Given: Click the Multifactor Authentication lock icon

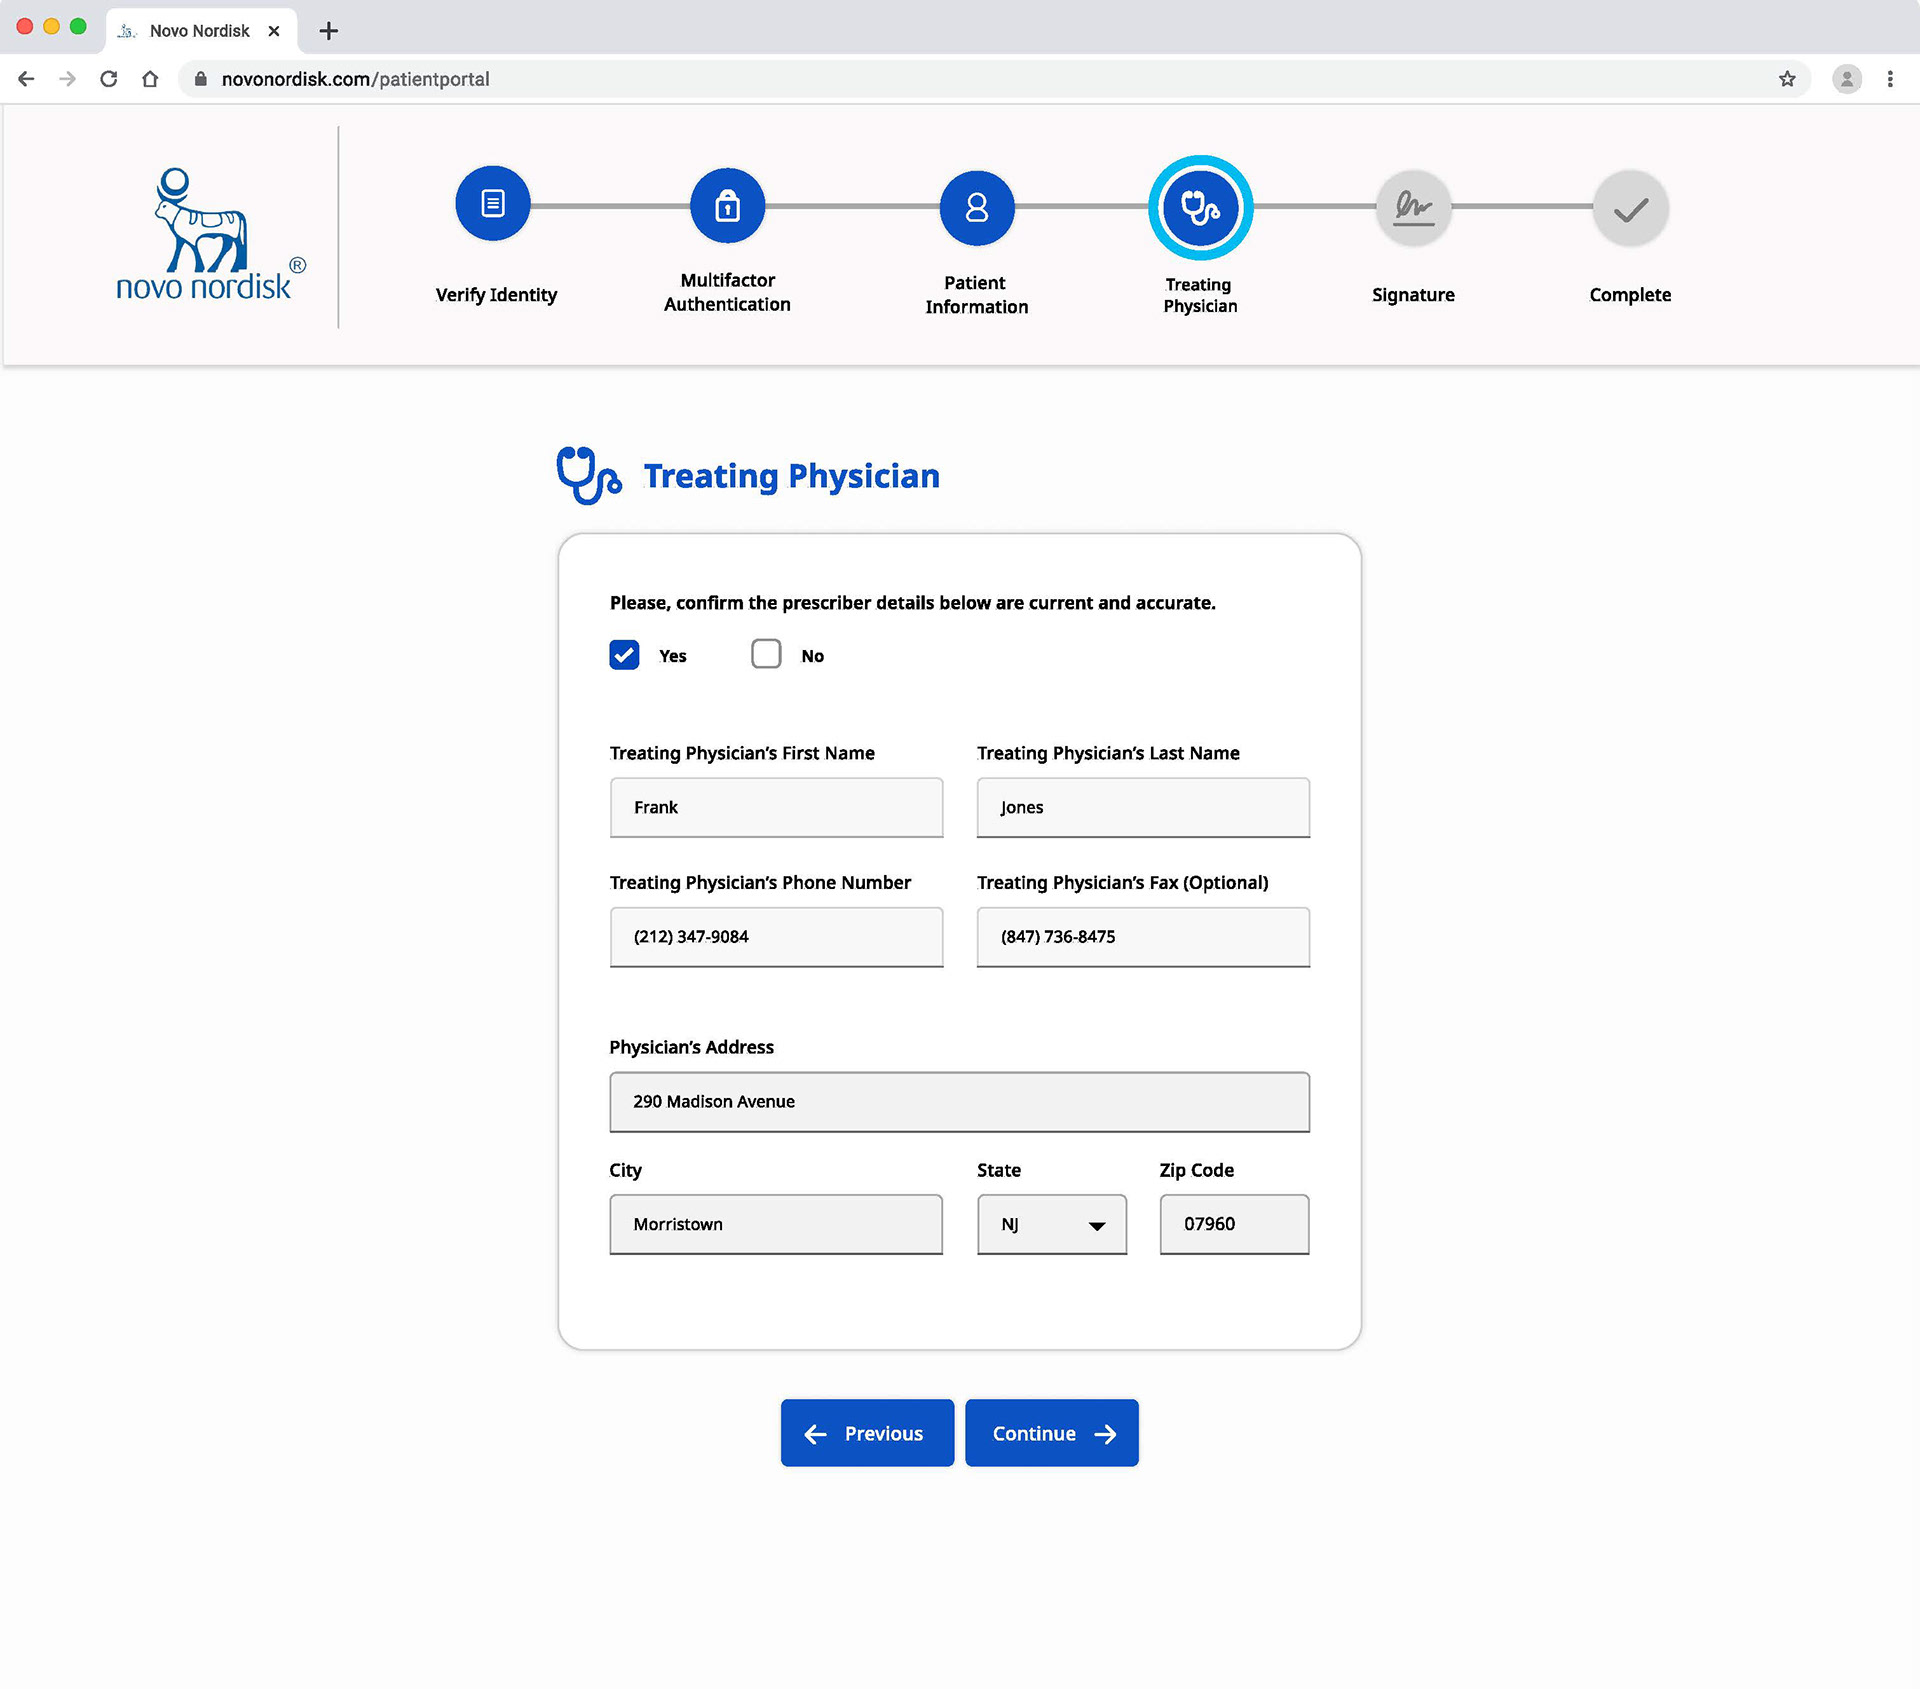Looking at the screenshot, I should click(727, 206).
